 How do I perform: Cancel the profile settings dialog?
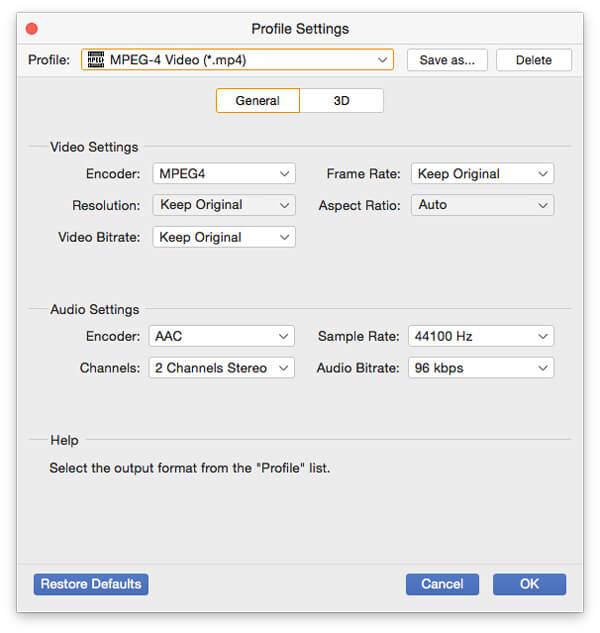pyautogui.click(x=442, y=584)
